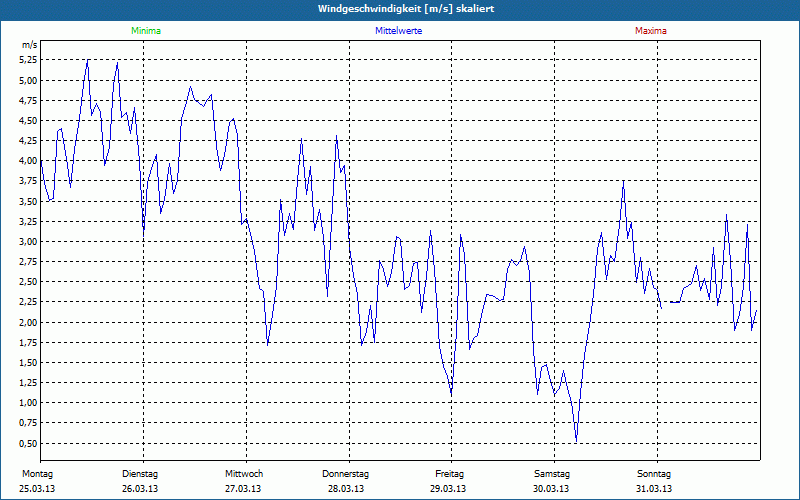
Task: Click the Minima legend label
Action: tap(146, 31)
